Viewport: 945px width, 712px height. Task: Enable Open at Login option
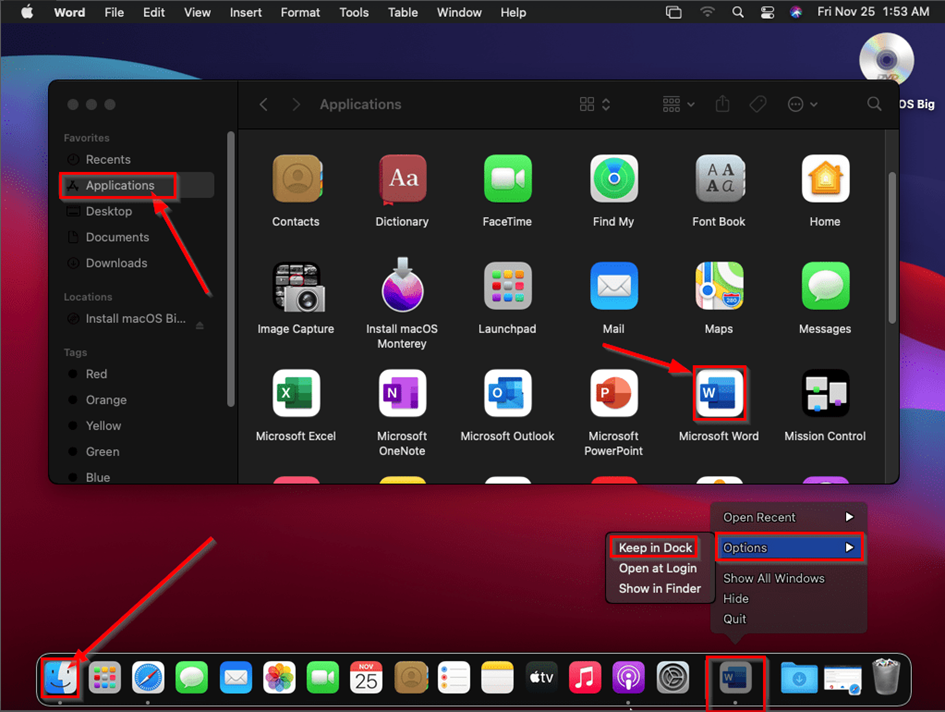coord(657,568)
